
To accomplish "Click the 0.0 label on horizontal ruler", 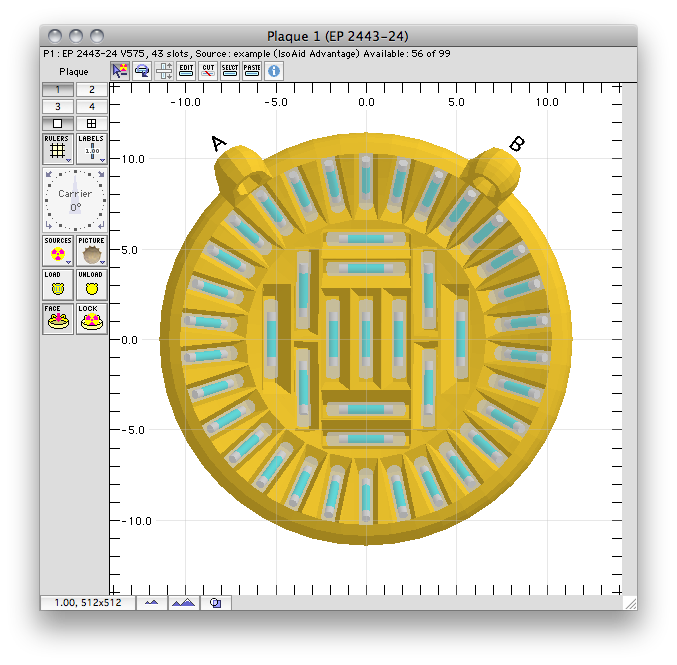I will pos(366,102).
